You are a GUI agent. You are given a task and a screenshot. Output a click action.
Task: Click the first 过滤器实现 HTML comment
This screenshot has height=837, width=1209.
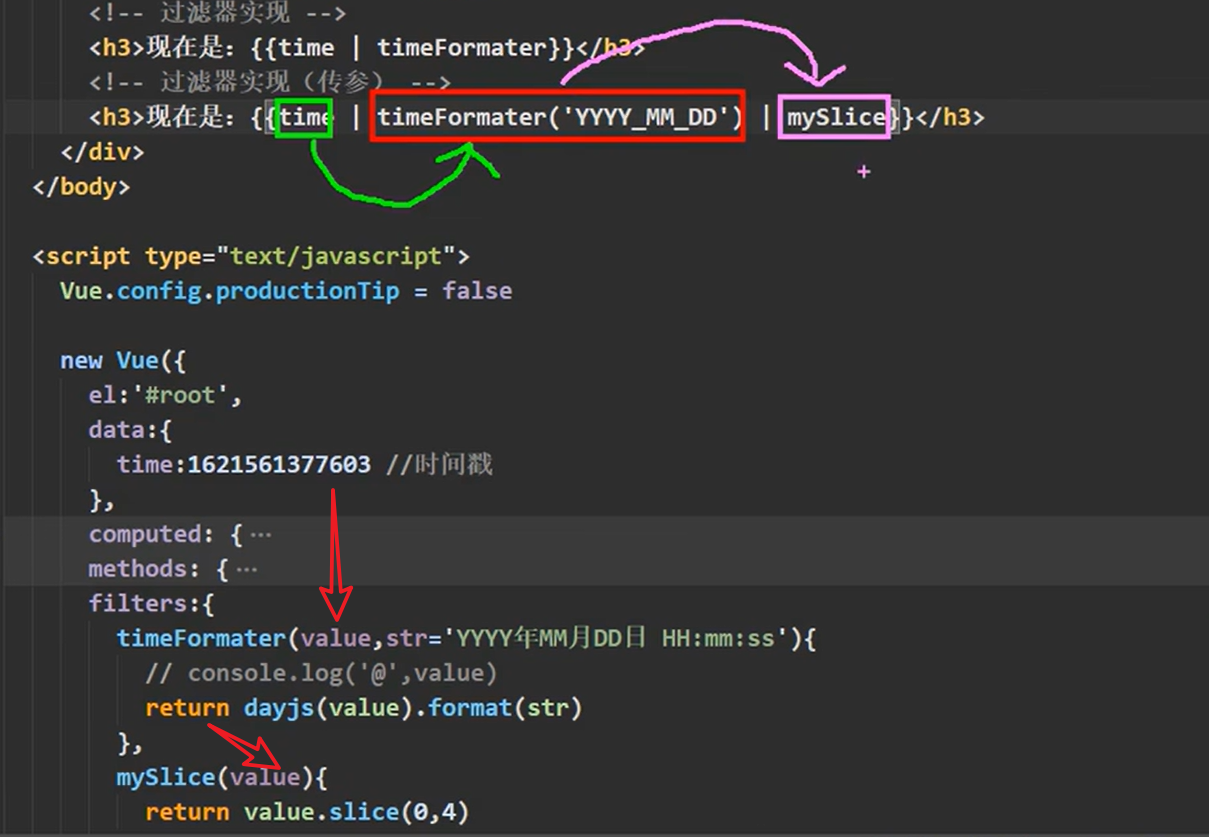point(216,14)
